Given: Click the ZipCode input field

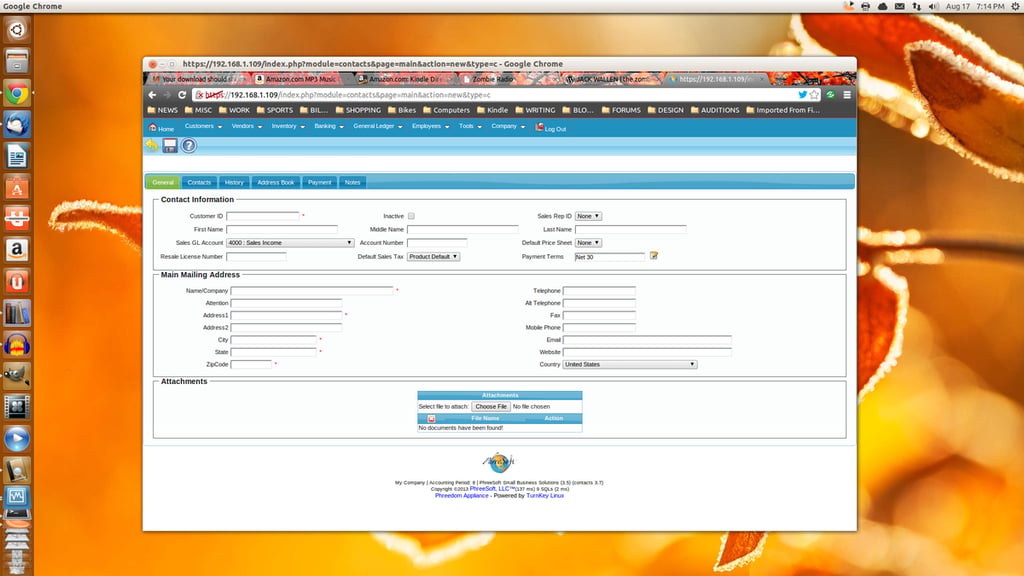Looking at the screenshot, I should point(251,364).
